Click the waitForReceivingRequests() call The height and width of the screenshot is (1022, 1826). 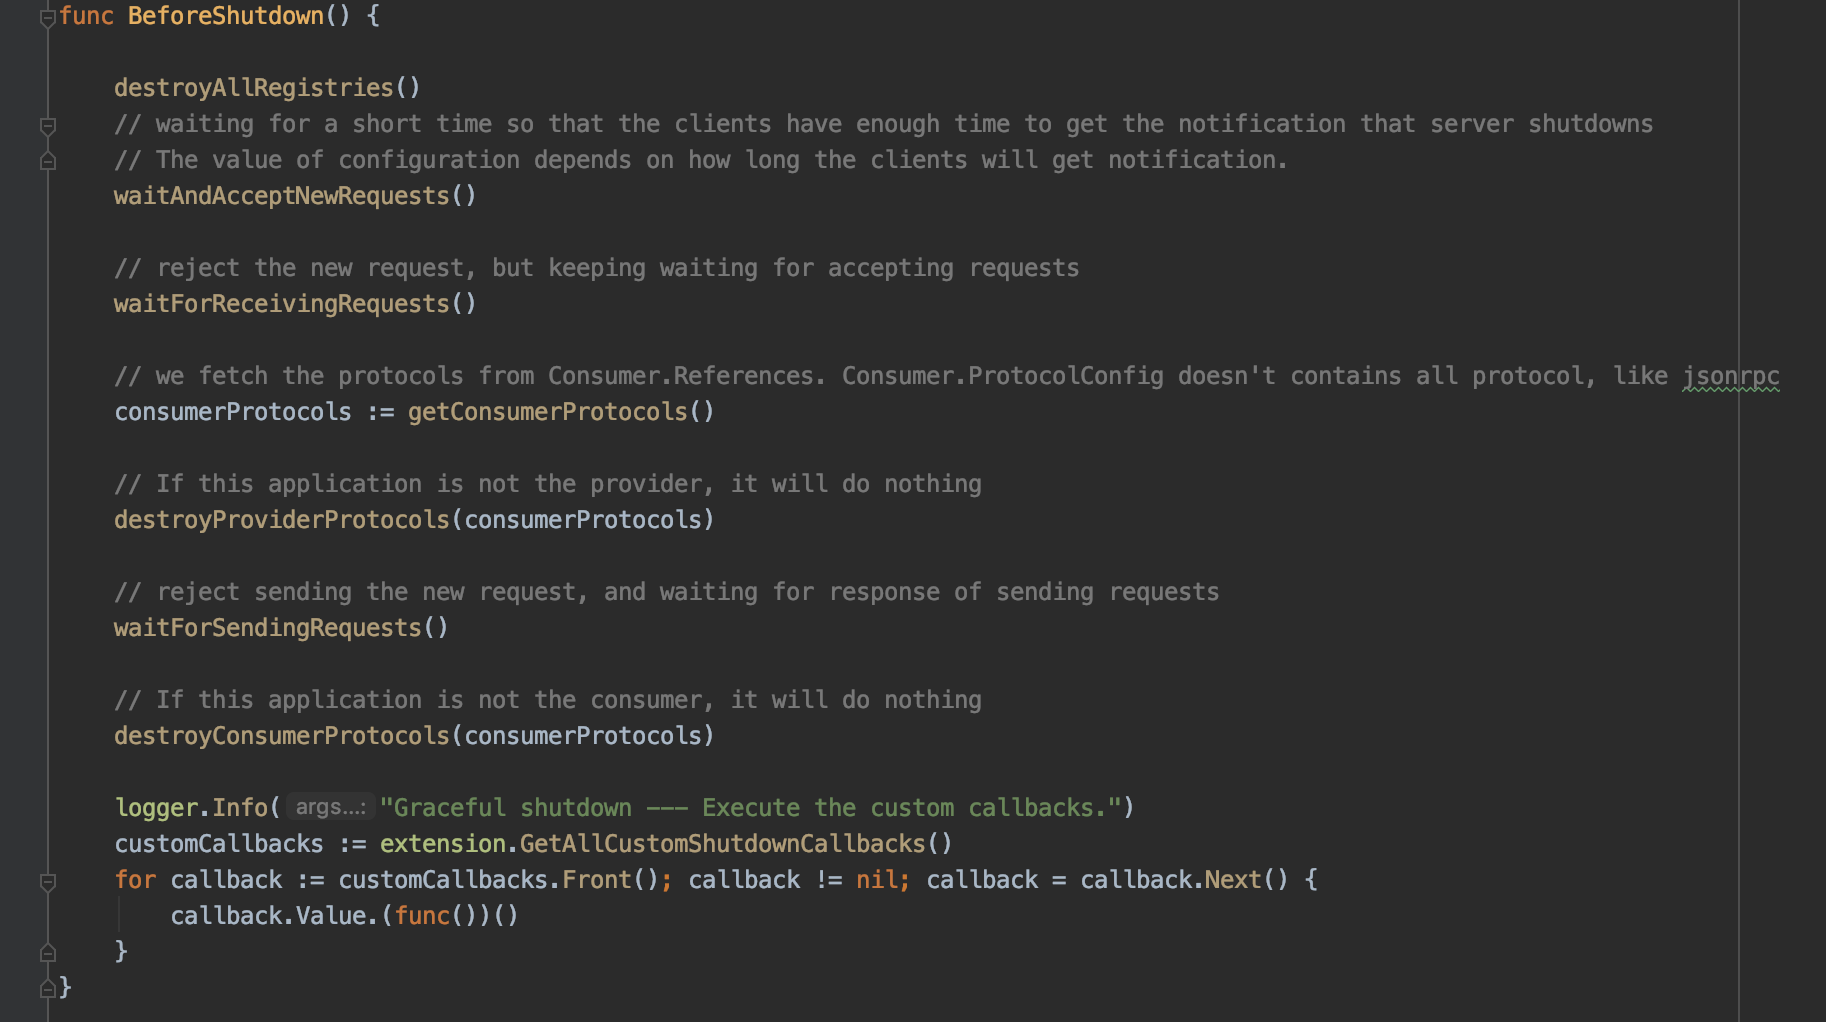295,304
